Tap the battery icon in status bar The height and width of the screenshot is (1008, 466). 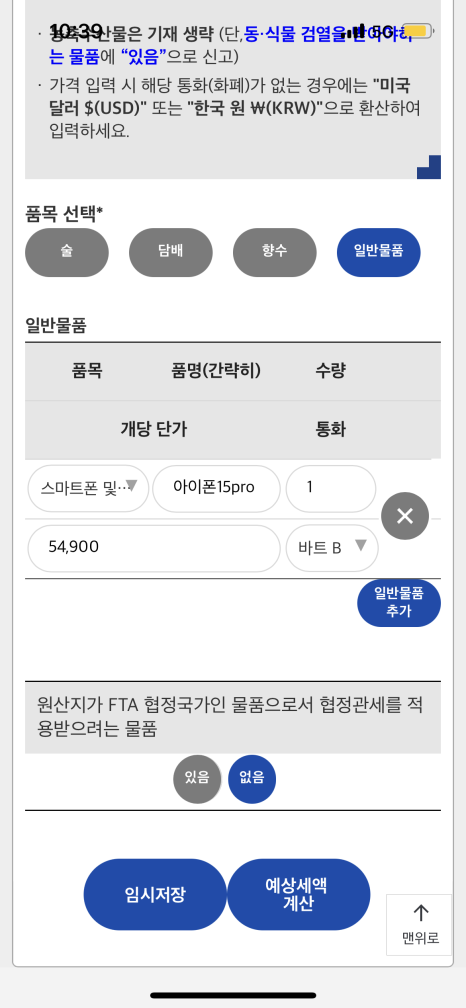coord(417,30)
